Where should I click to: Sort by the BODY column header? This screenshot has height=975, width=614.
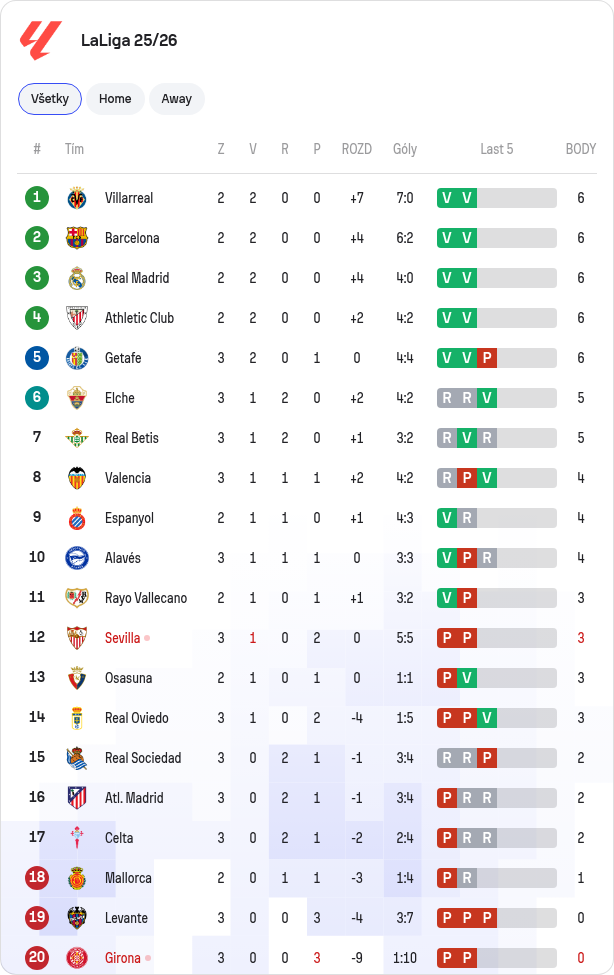coord(580,149)
